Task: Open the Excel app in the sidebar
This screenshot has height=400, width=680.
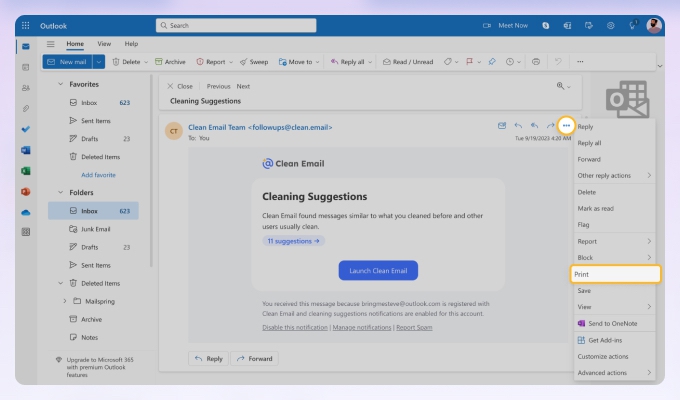Action: pyautogui.click(x=26, y=171)
